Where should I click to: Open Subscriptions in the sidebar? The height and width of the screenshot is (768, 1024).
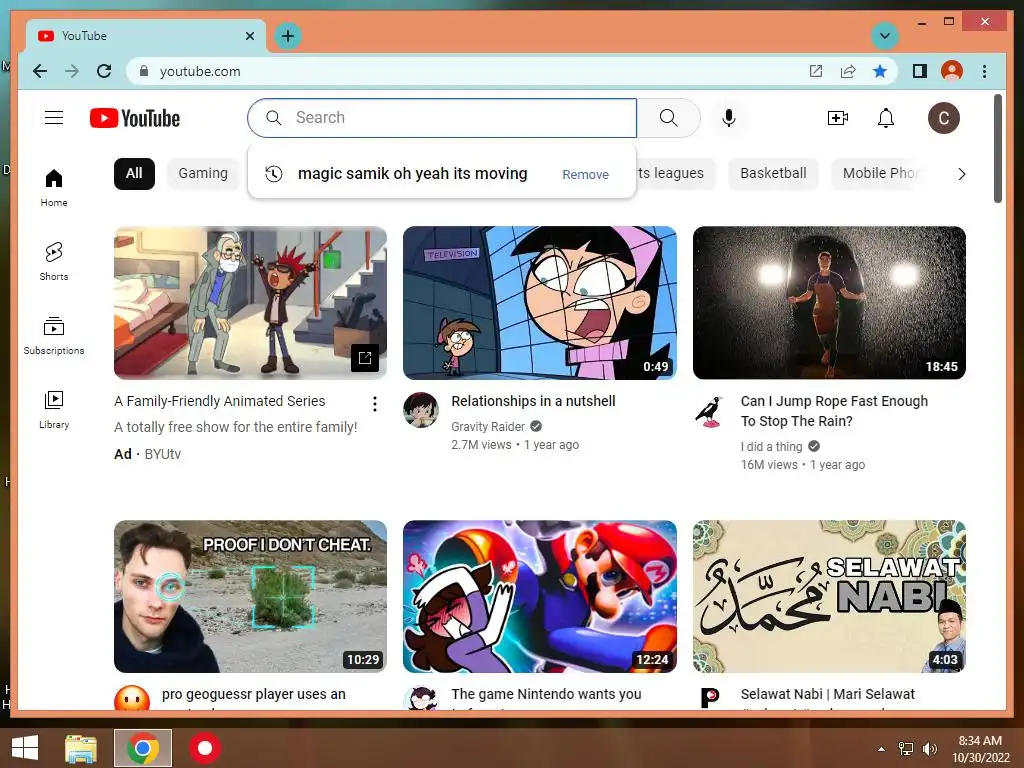pyautogui.click(x=54, y=336)
